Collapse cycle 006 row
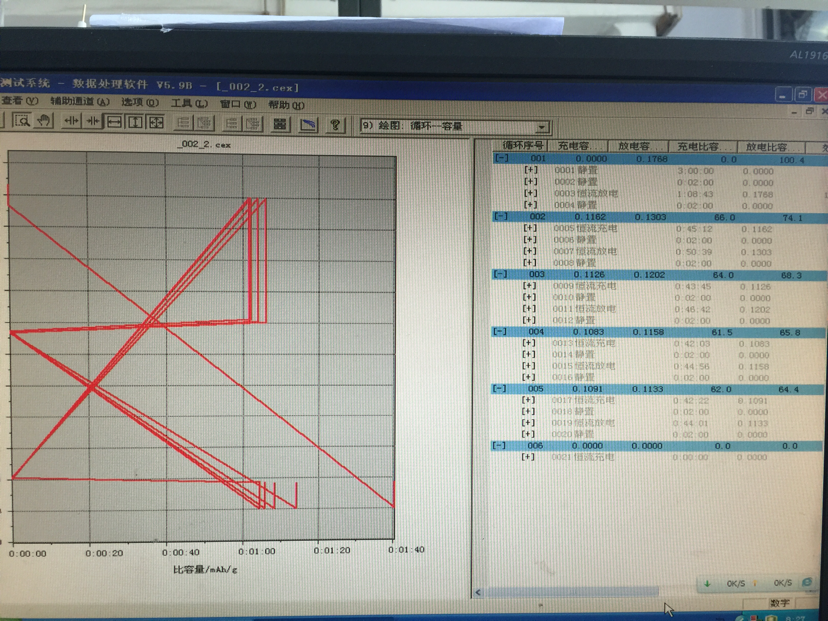This screenshot has height=621, width=828. click(x=498, y=445)
